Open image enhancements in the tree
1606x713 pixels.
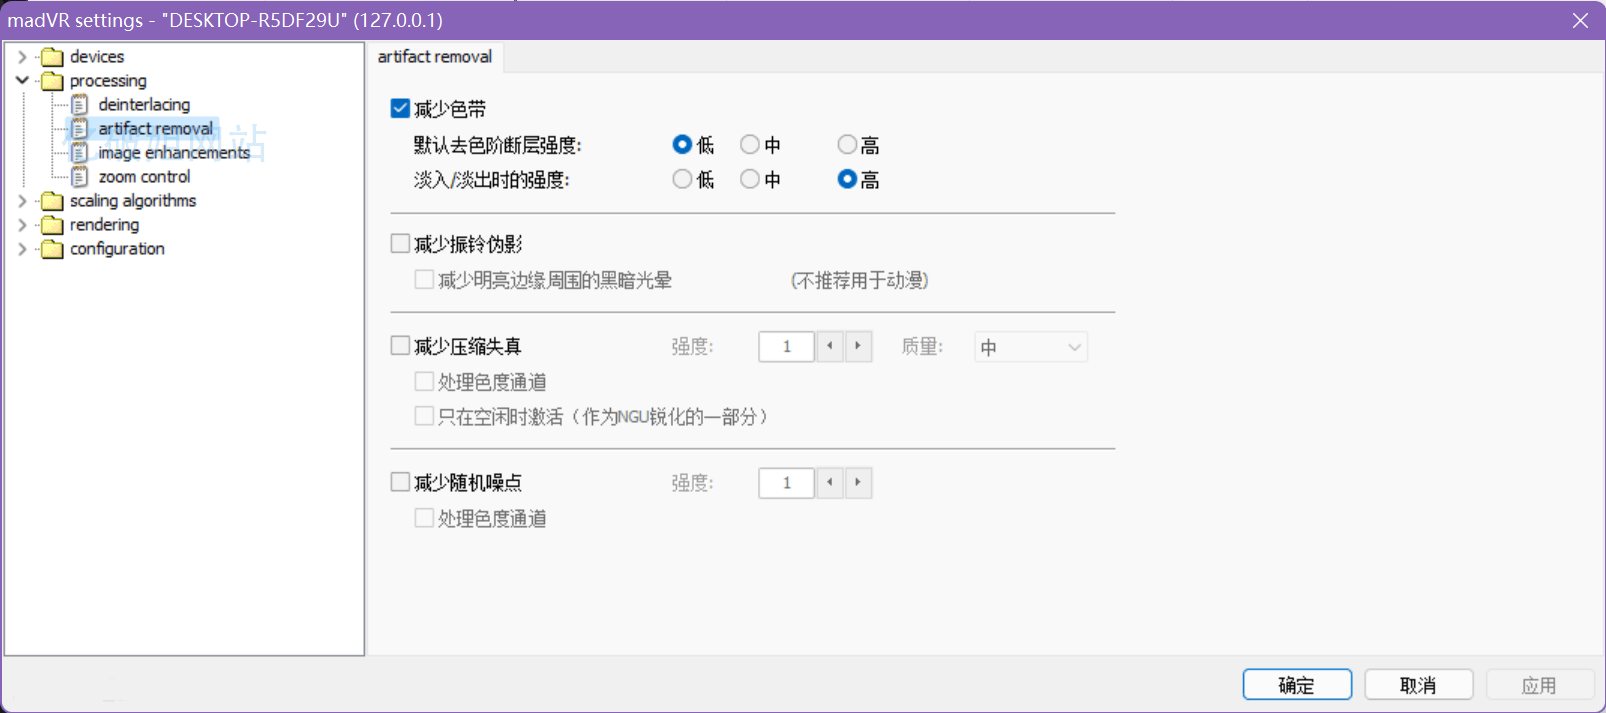(174, 153)
